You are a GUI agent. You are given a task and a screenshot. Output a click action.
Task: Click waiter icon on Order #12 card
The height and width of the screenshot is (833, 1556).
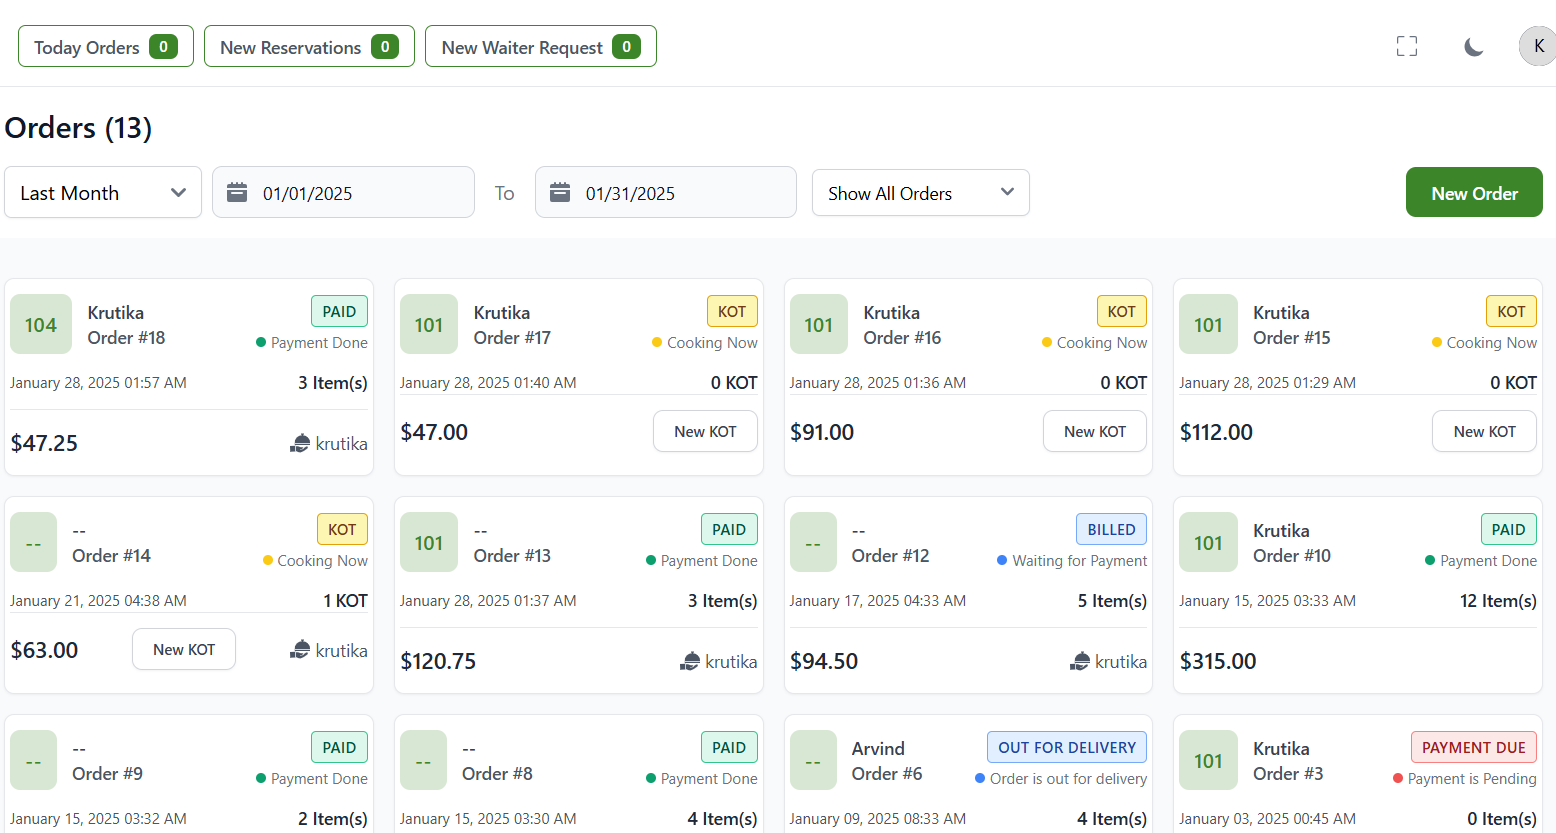pyautogui.click(x=1080, y=661)
